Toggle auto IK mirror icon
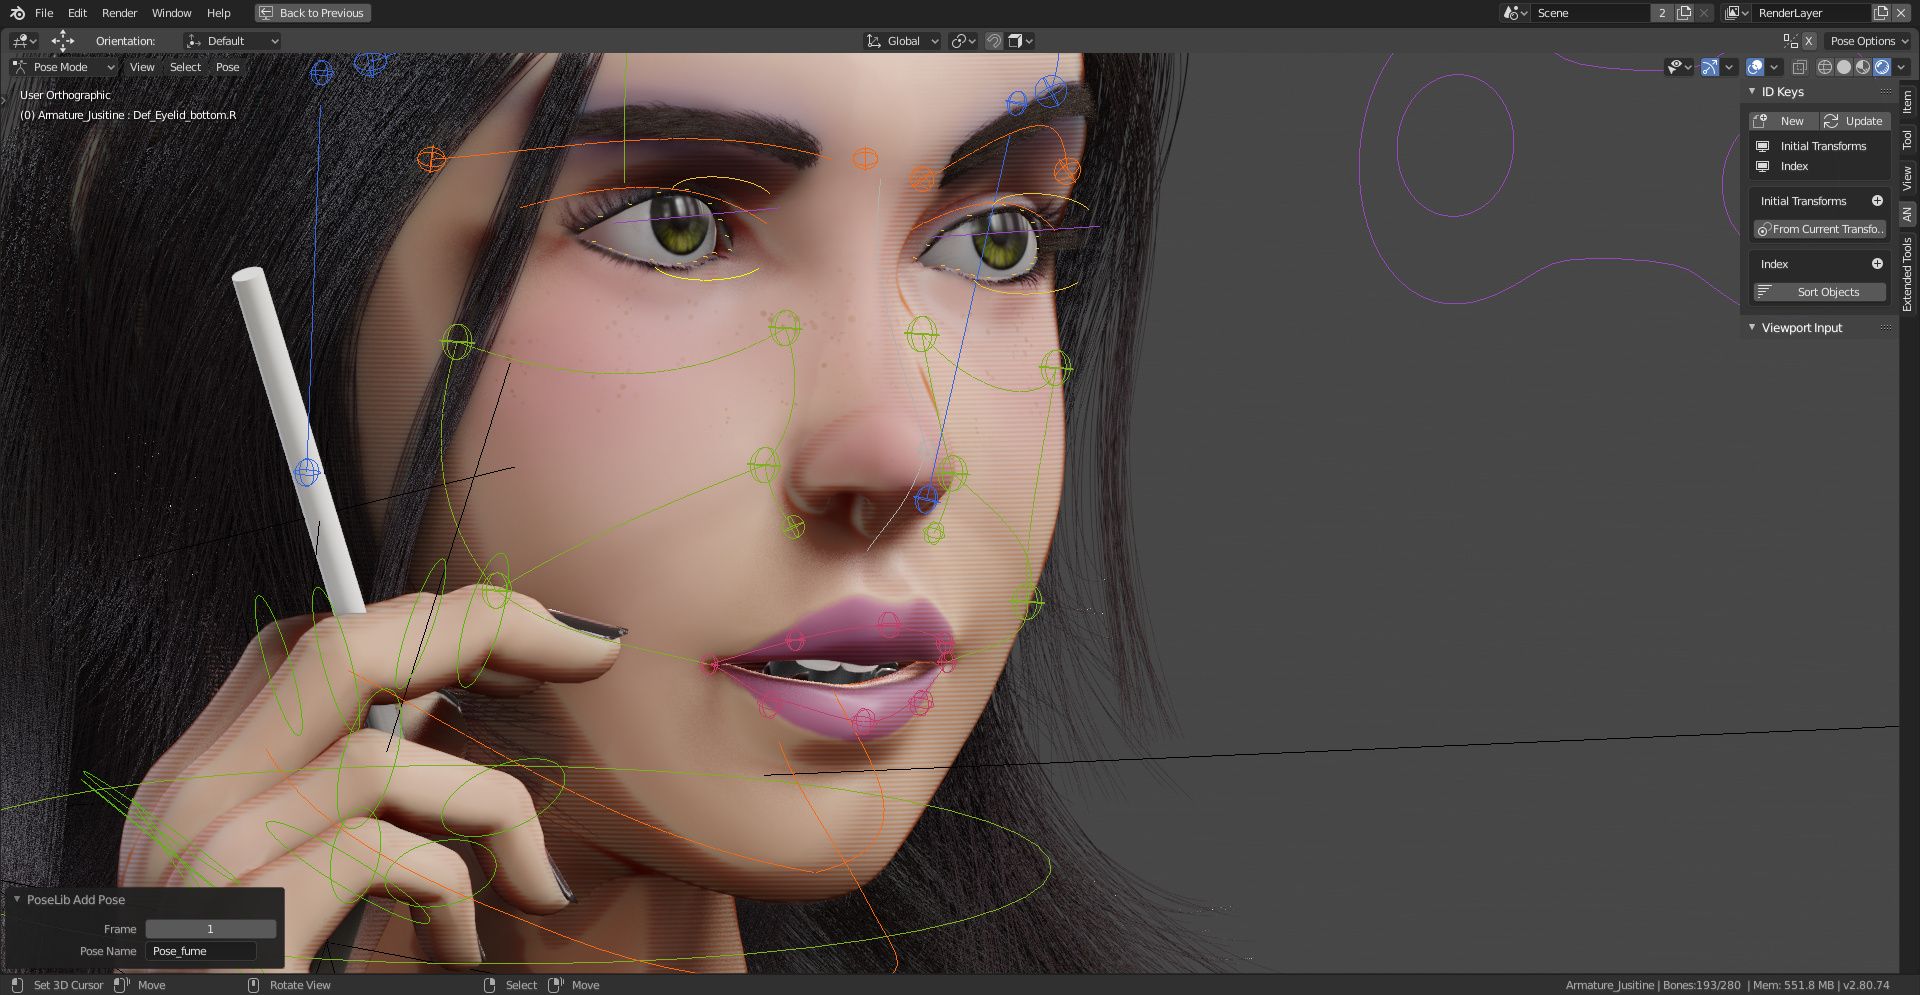The height and width of the screenshot is (995, 1920). click(x=1790, y=41)
